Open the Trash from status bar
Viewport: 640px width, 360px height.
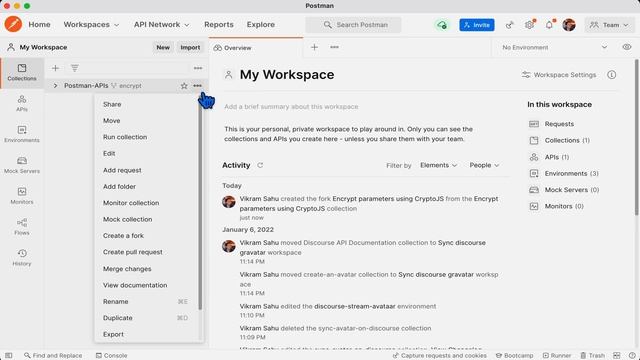[593, 356]
